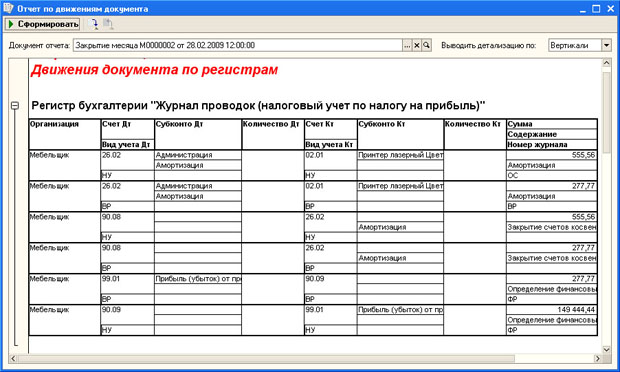Click the sum cell 555,56 in first row
This screenshot has width=620, height=372.
(552, 155)
